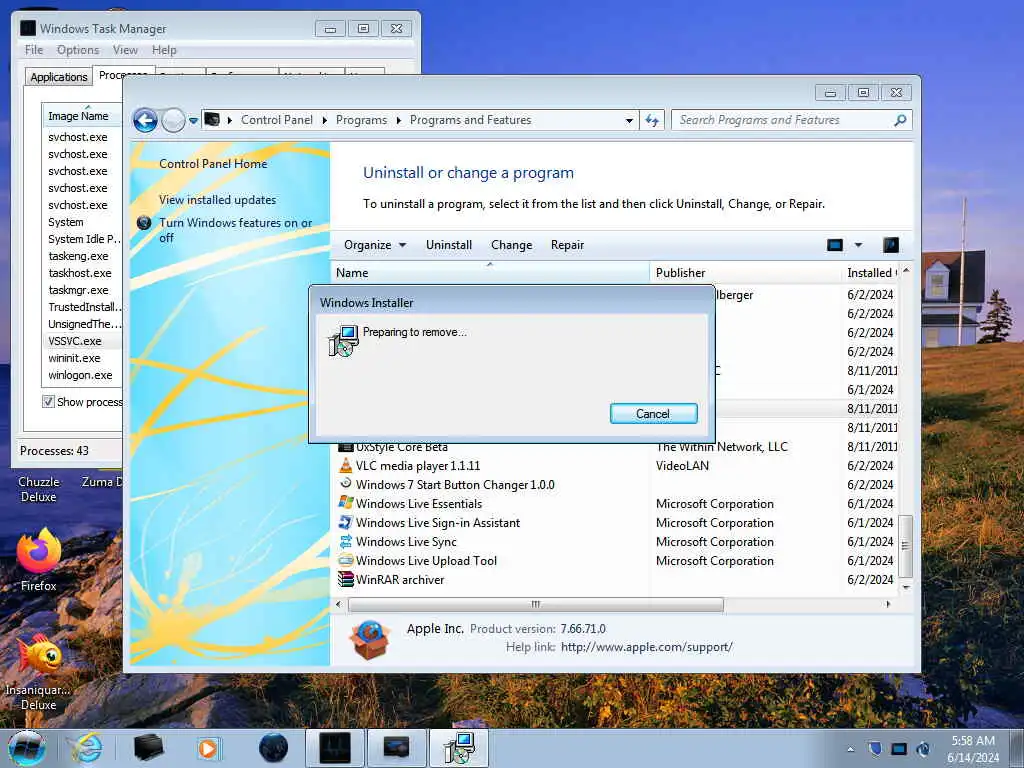Select WinRAR archiver icon
This screenshot has width=1024, height=768.
coord(345,579)
